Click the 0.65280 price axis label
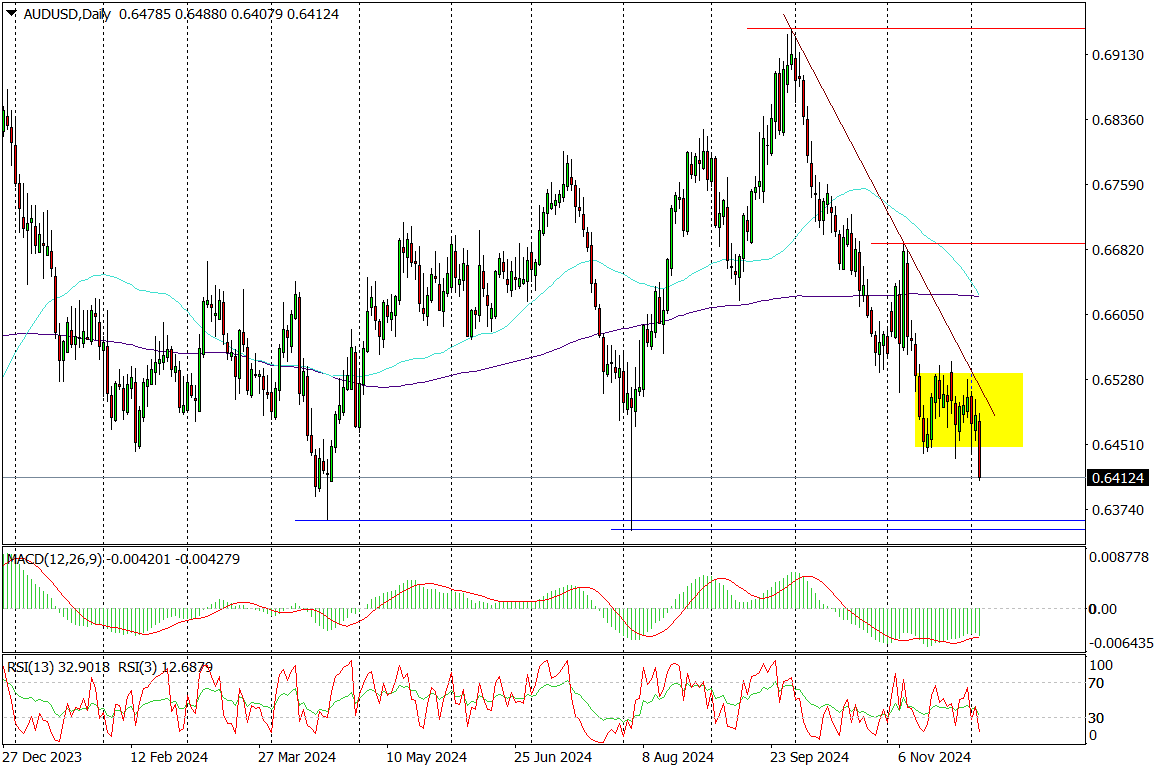The image size is (1157, 771). 1118,380
